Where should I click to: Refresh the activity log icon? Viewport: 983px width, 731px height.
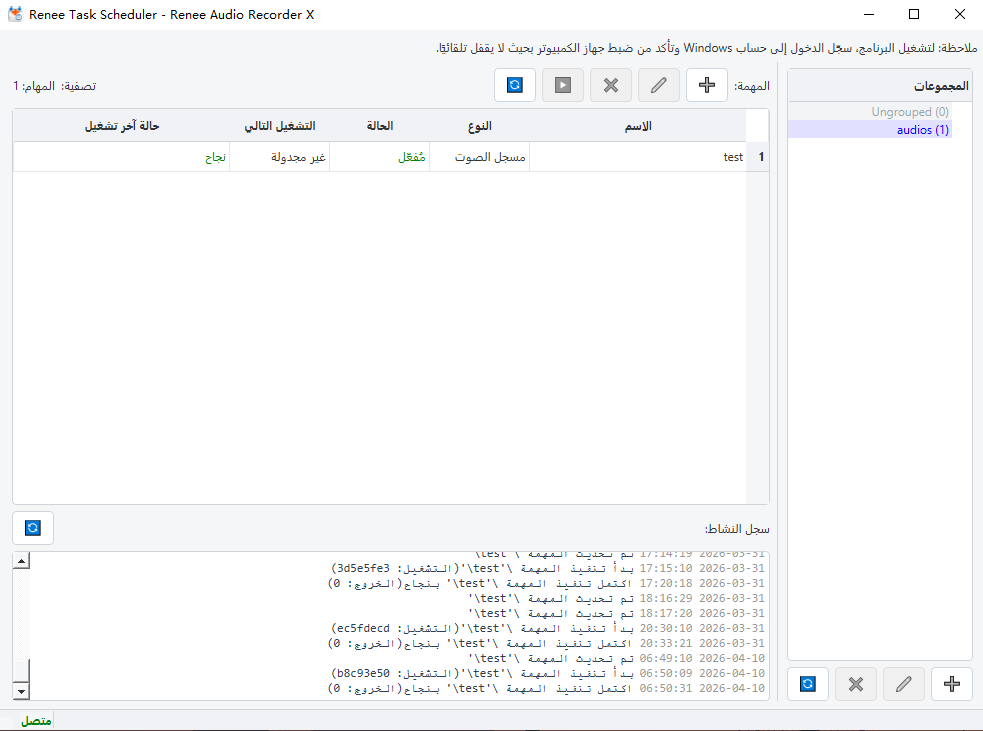coord(33,529)
